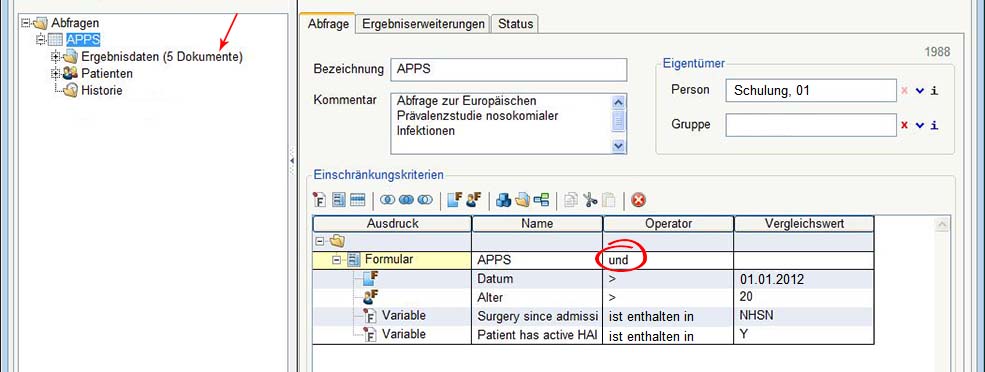985x372 pixels.
Task: Click the table grid toolbar icon
Action: [357, 200]
